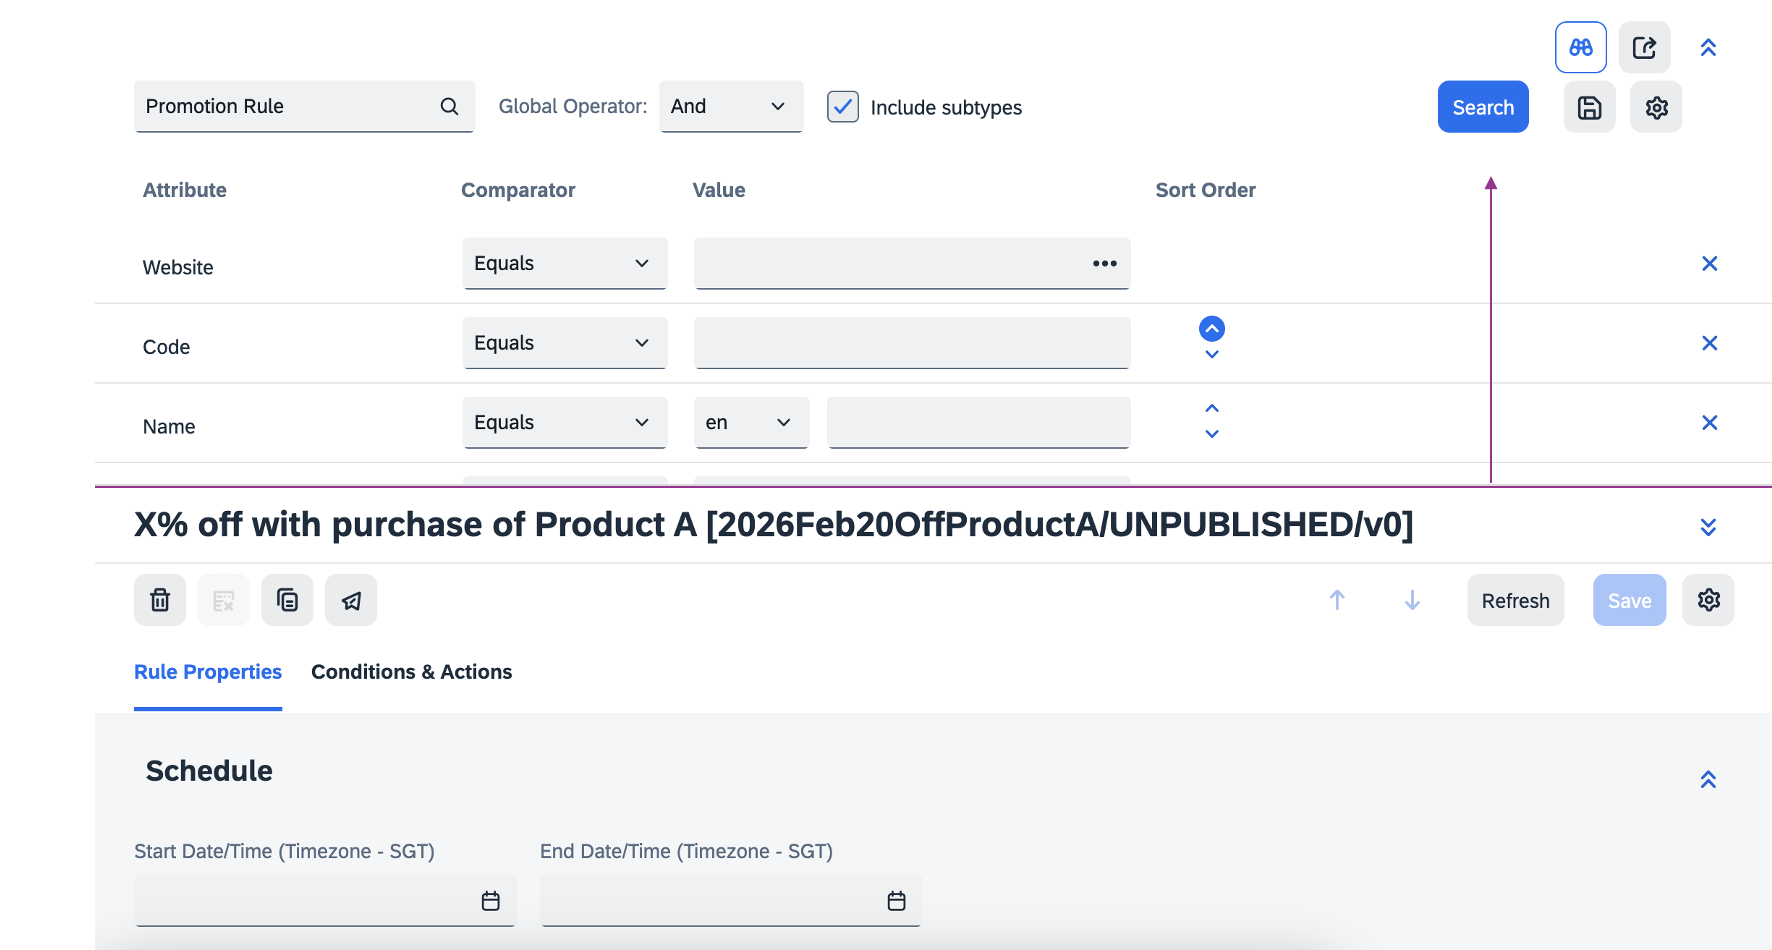Click the save query floppy disk icon
This screenshot has height=950, width=1772.
point(1589,107)
